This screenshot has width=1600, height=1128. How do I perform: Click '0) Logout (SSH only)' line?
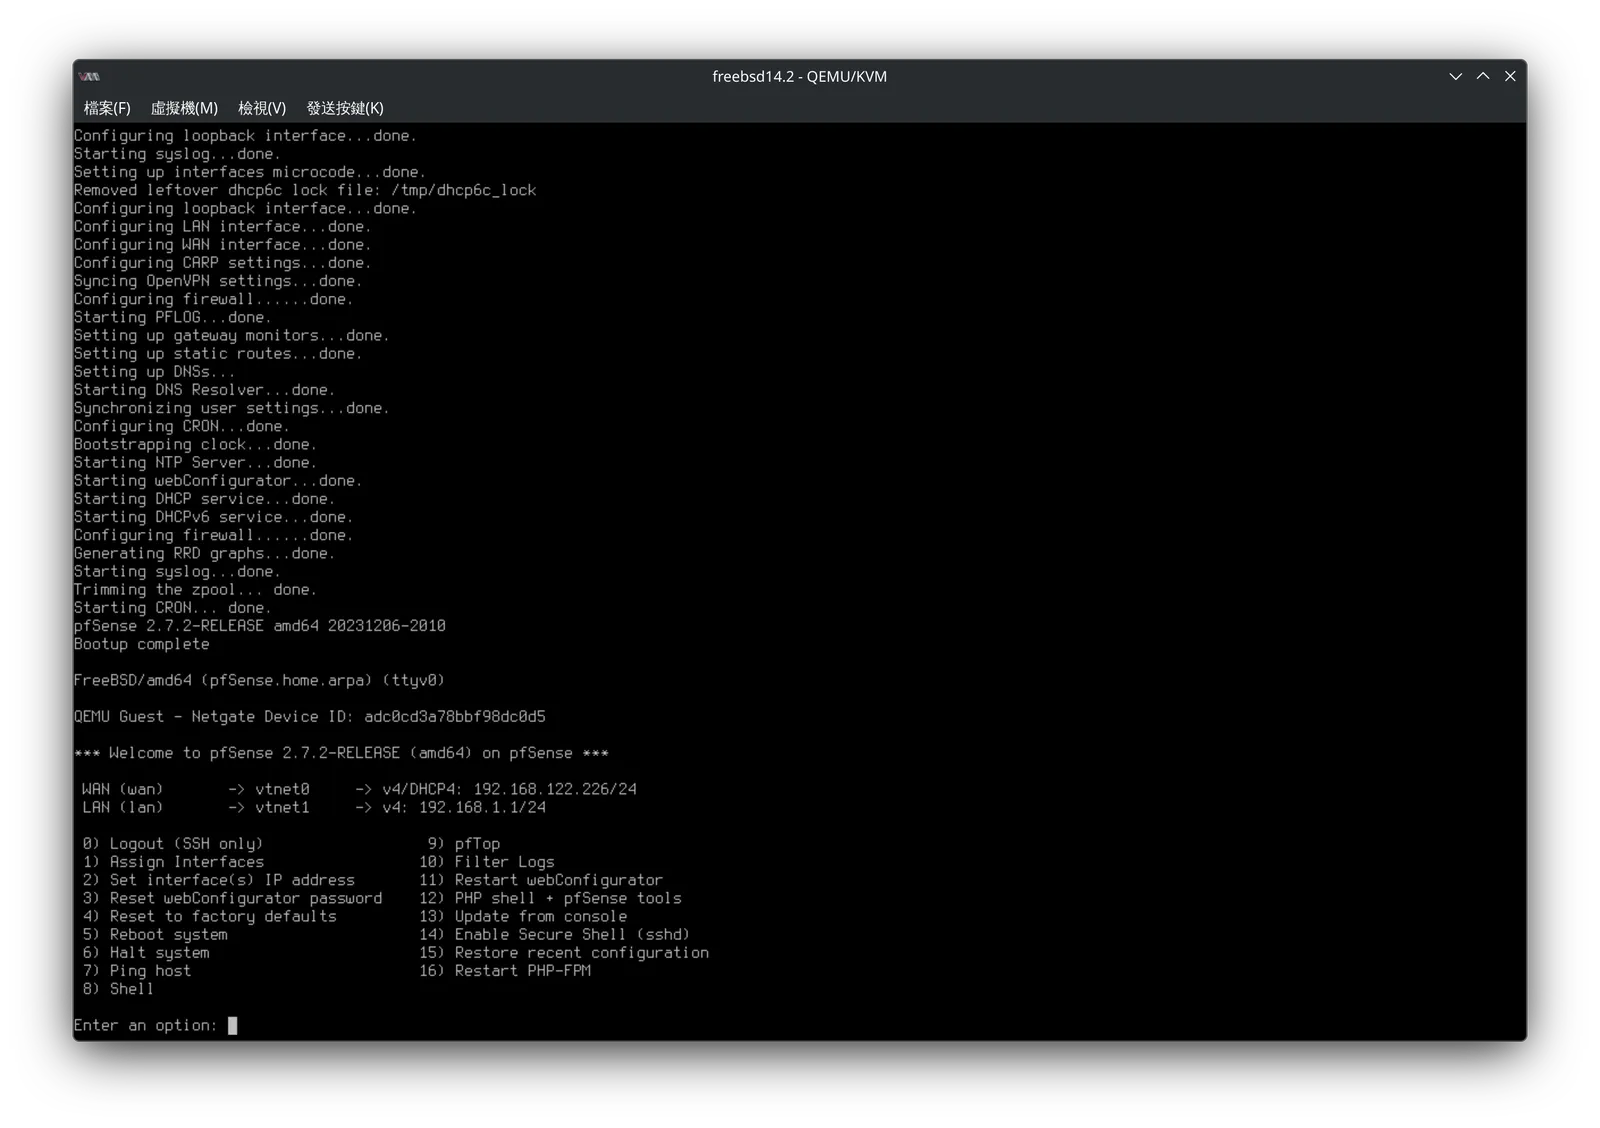173,844
